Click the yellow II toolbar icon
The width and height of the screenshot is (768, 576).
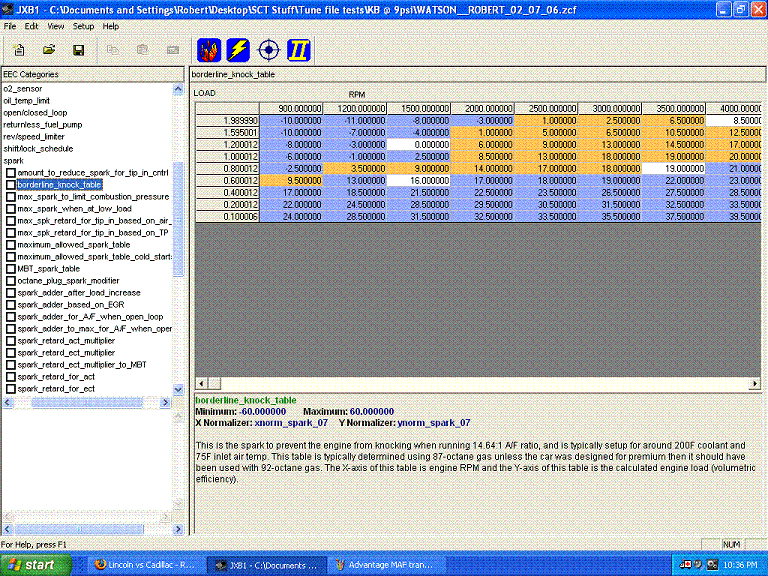click(x=299, y=50)
